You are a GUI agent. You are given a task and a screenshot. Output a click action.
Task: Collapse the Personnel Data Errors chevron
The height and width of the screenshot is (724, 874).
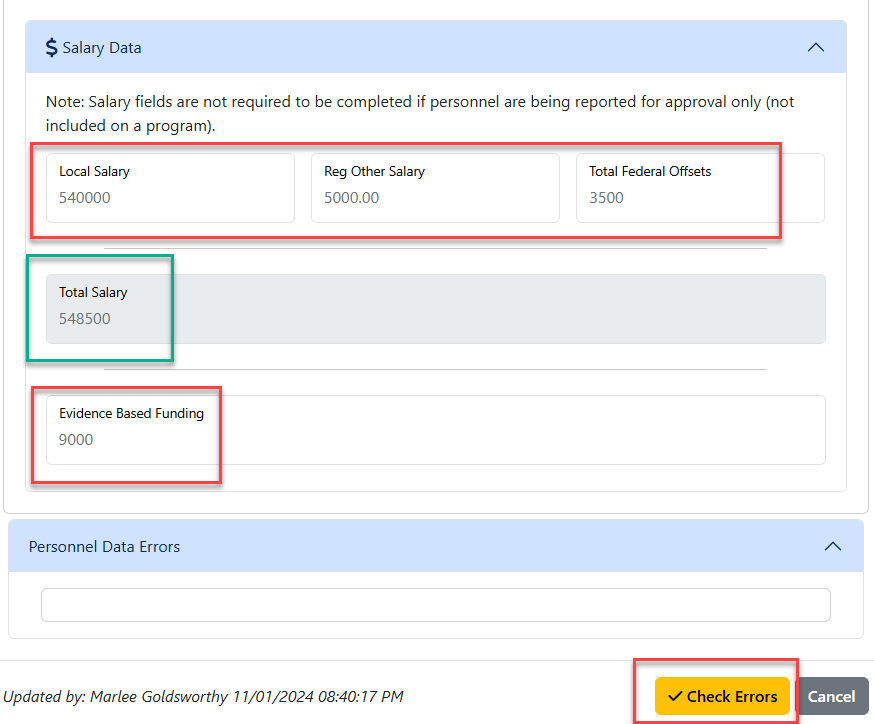pyautogui.click(x=832, y=546)
